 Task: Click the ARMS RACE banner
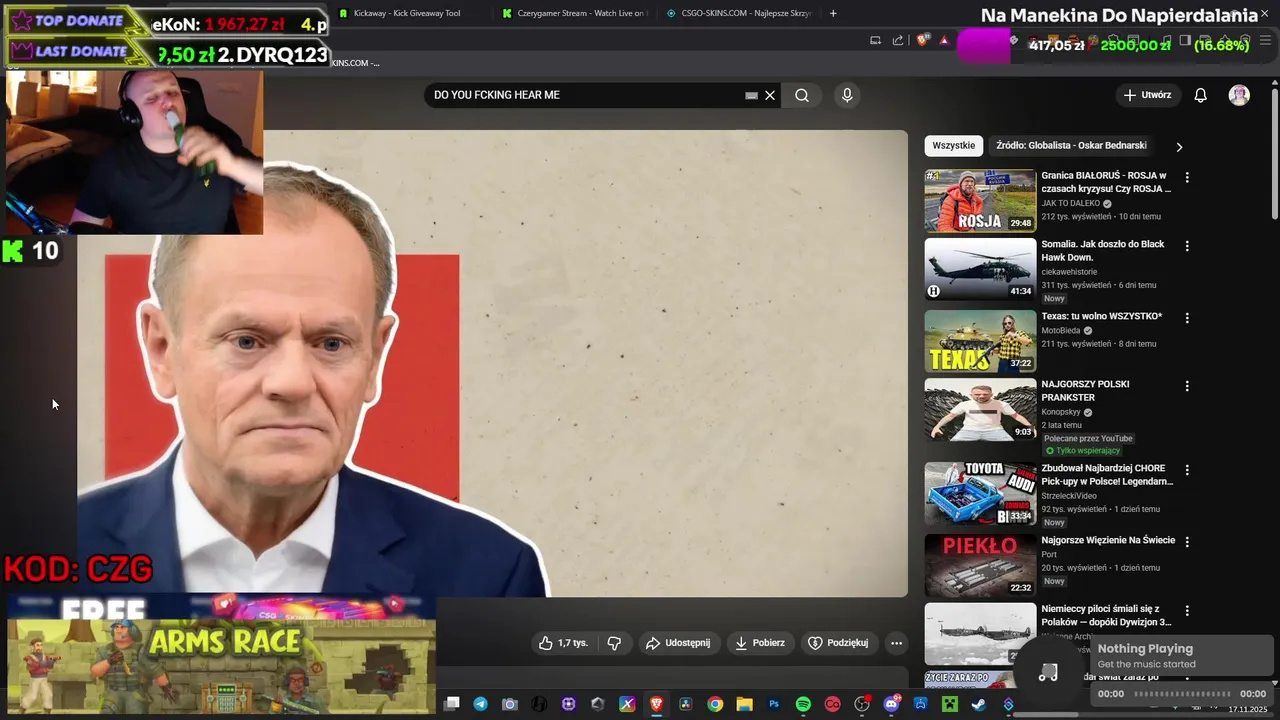tap(222, 665)
